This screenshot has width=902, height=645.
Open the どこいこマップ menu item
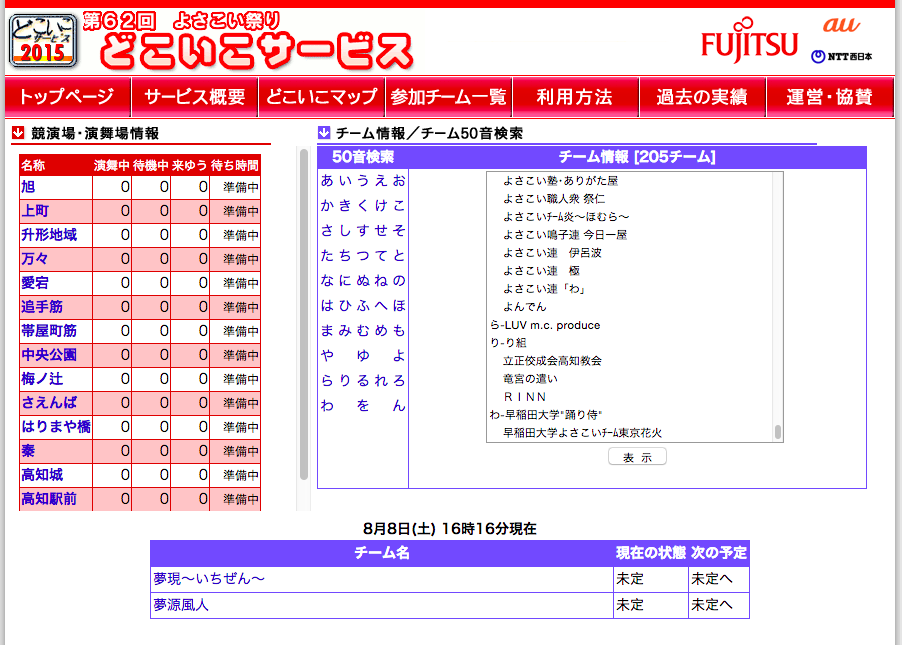[322, 97]
